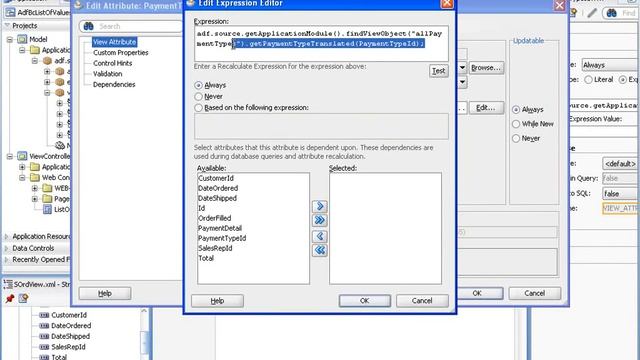Image resolution: width=640 pixels, height=360 pixels.
Task: Select Always updatable radio in Edit Attribute
Action: pyautogui.click(x=516, y=110)
